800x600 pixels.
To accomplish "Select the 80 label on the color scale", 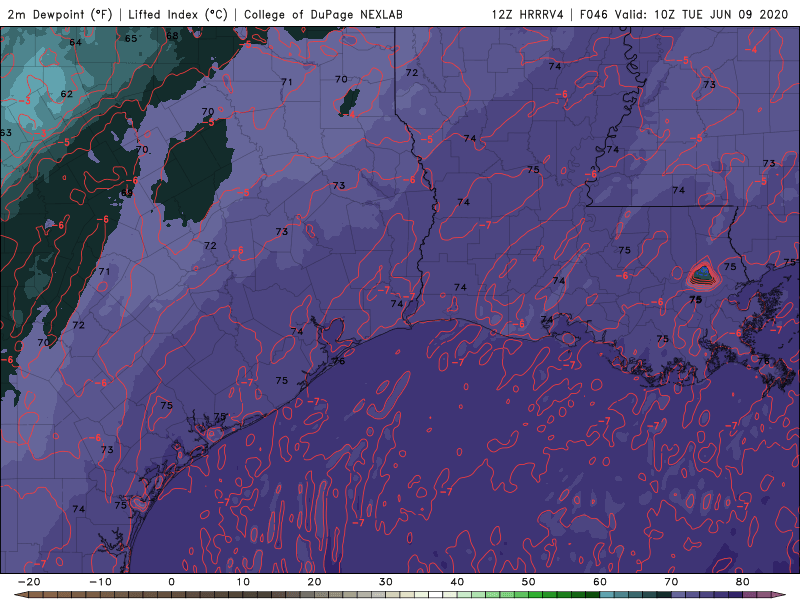I will (x=743, y=582).
